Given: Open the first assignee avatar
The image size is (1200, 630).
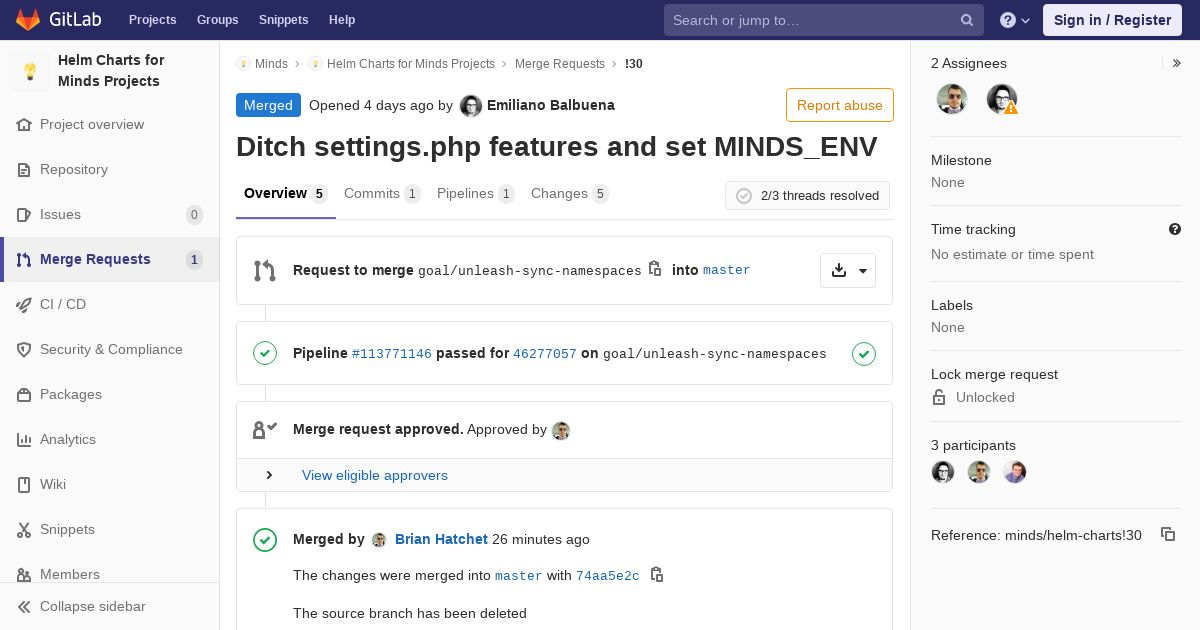Looking at the screenshot, I should coord(952,99).
